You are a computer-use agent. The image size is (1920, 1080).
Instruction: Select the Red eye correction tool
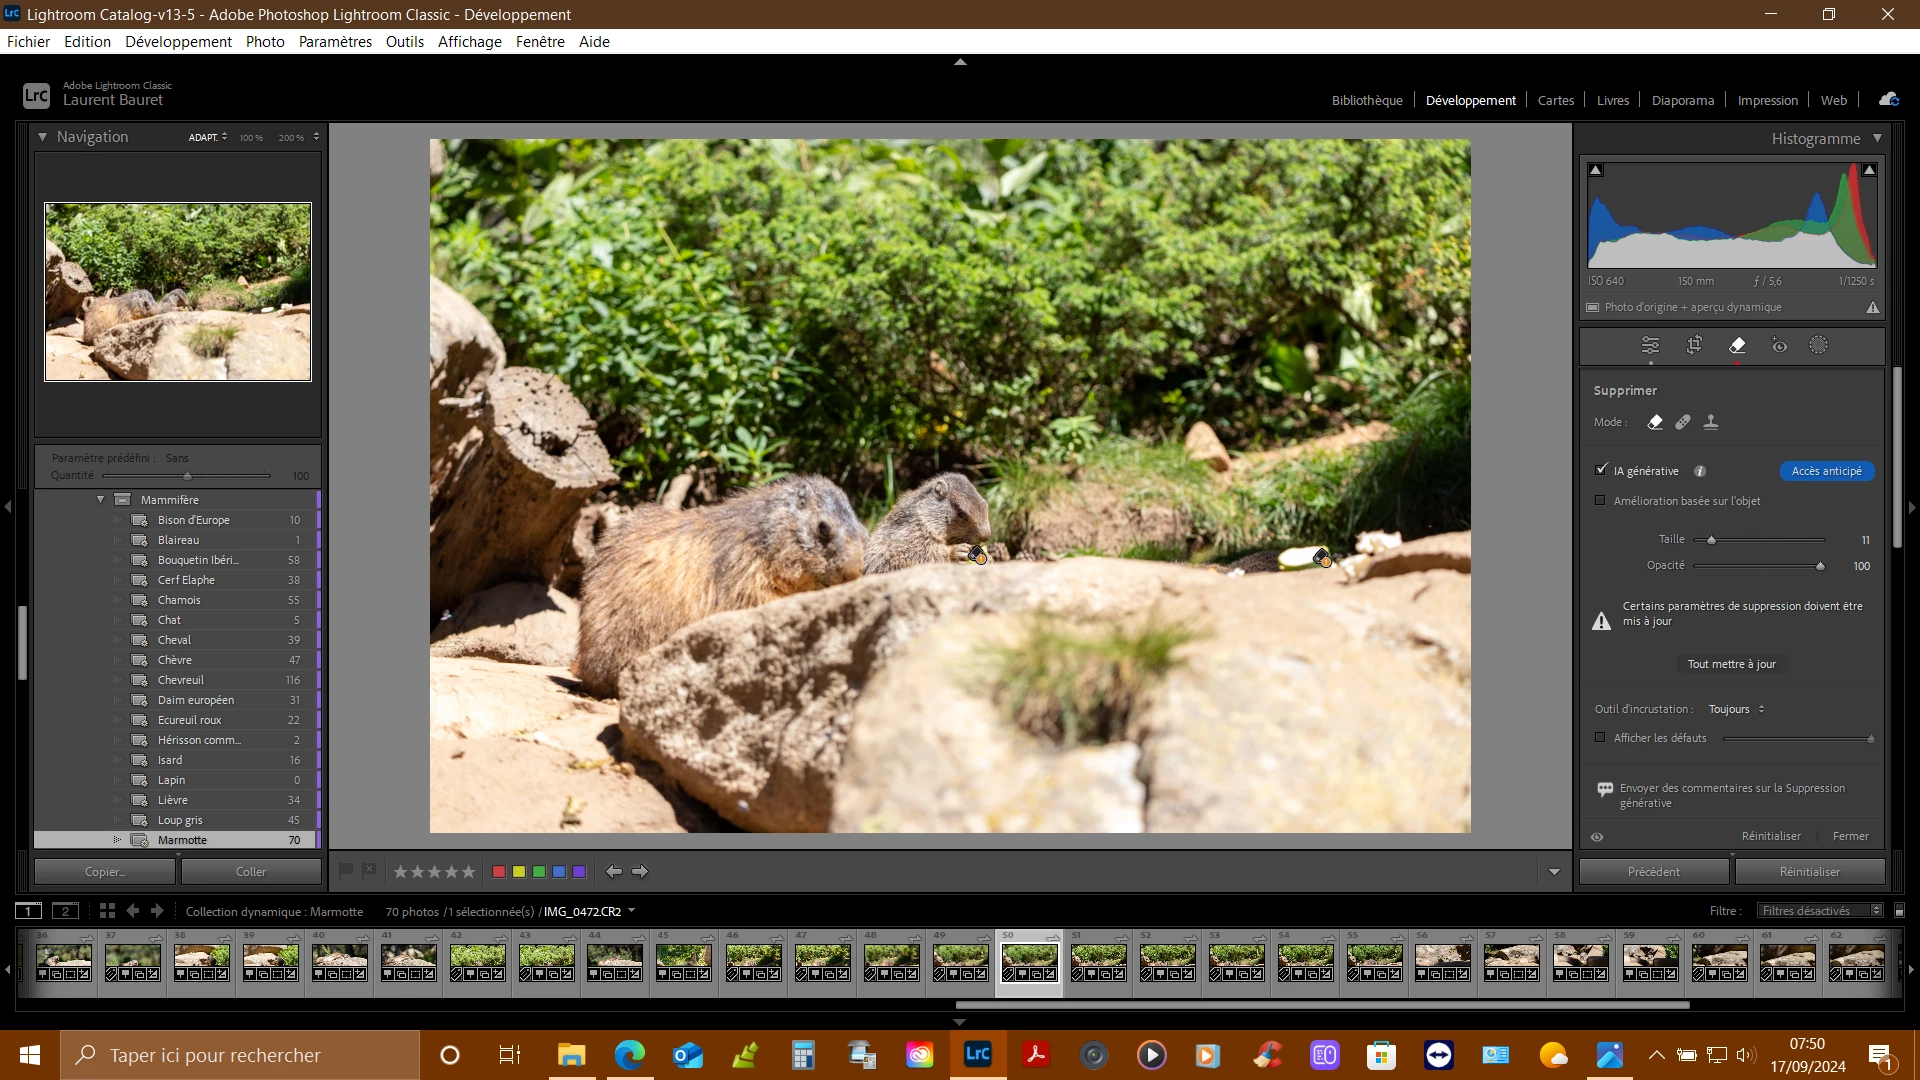click(1779, 345)
